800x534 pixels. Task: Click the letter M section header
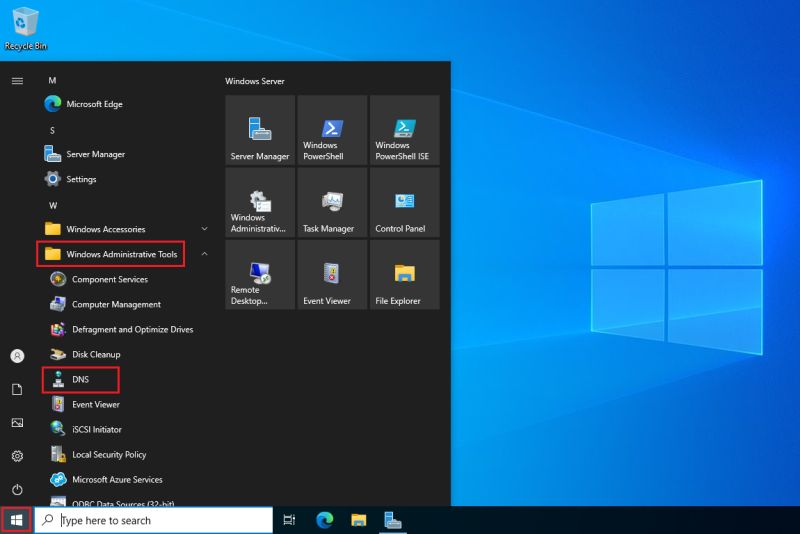[52, 81]
